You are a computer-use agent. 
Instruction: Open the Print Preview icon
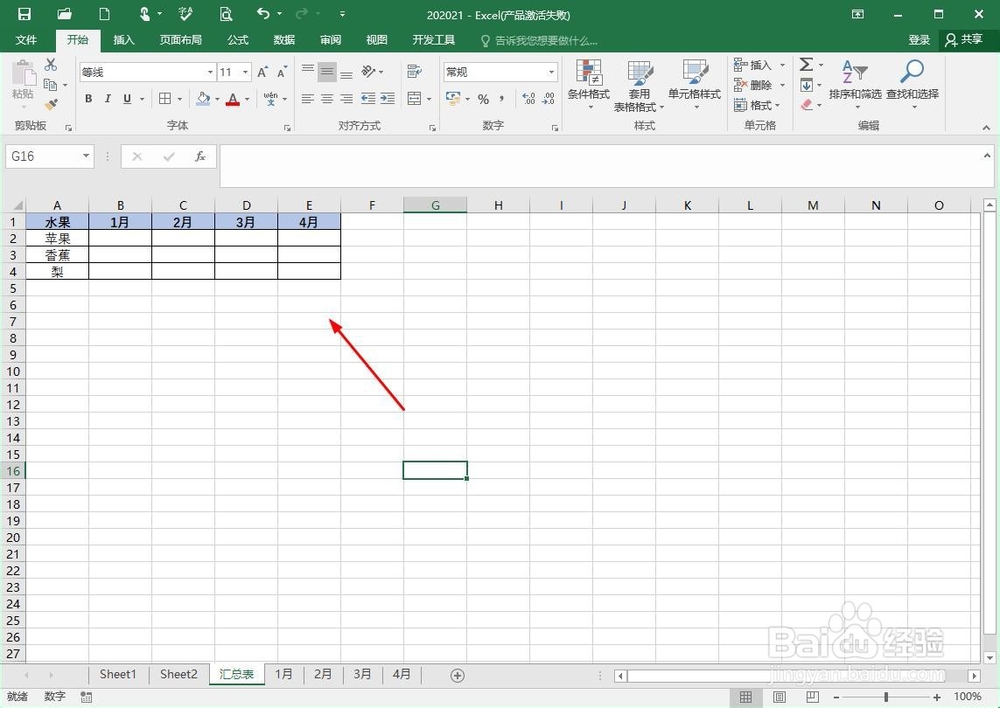[225, 13]
